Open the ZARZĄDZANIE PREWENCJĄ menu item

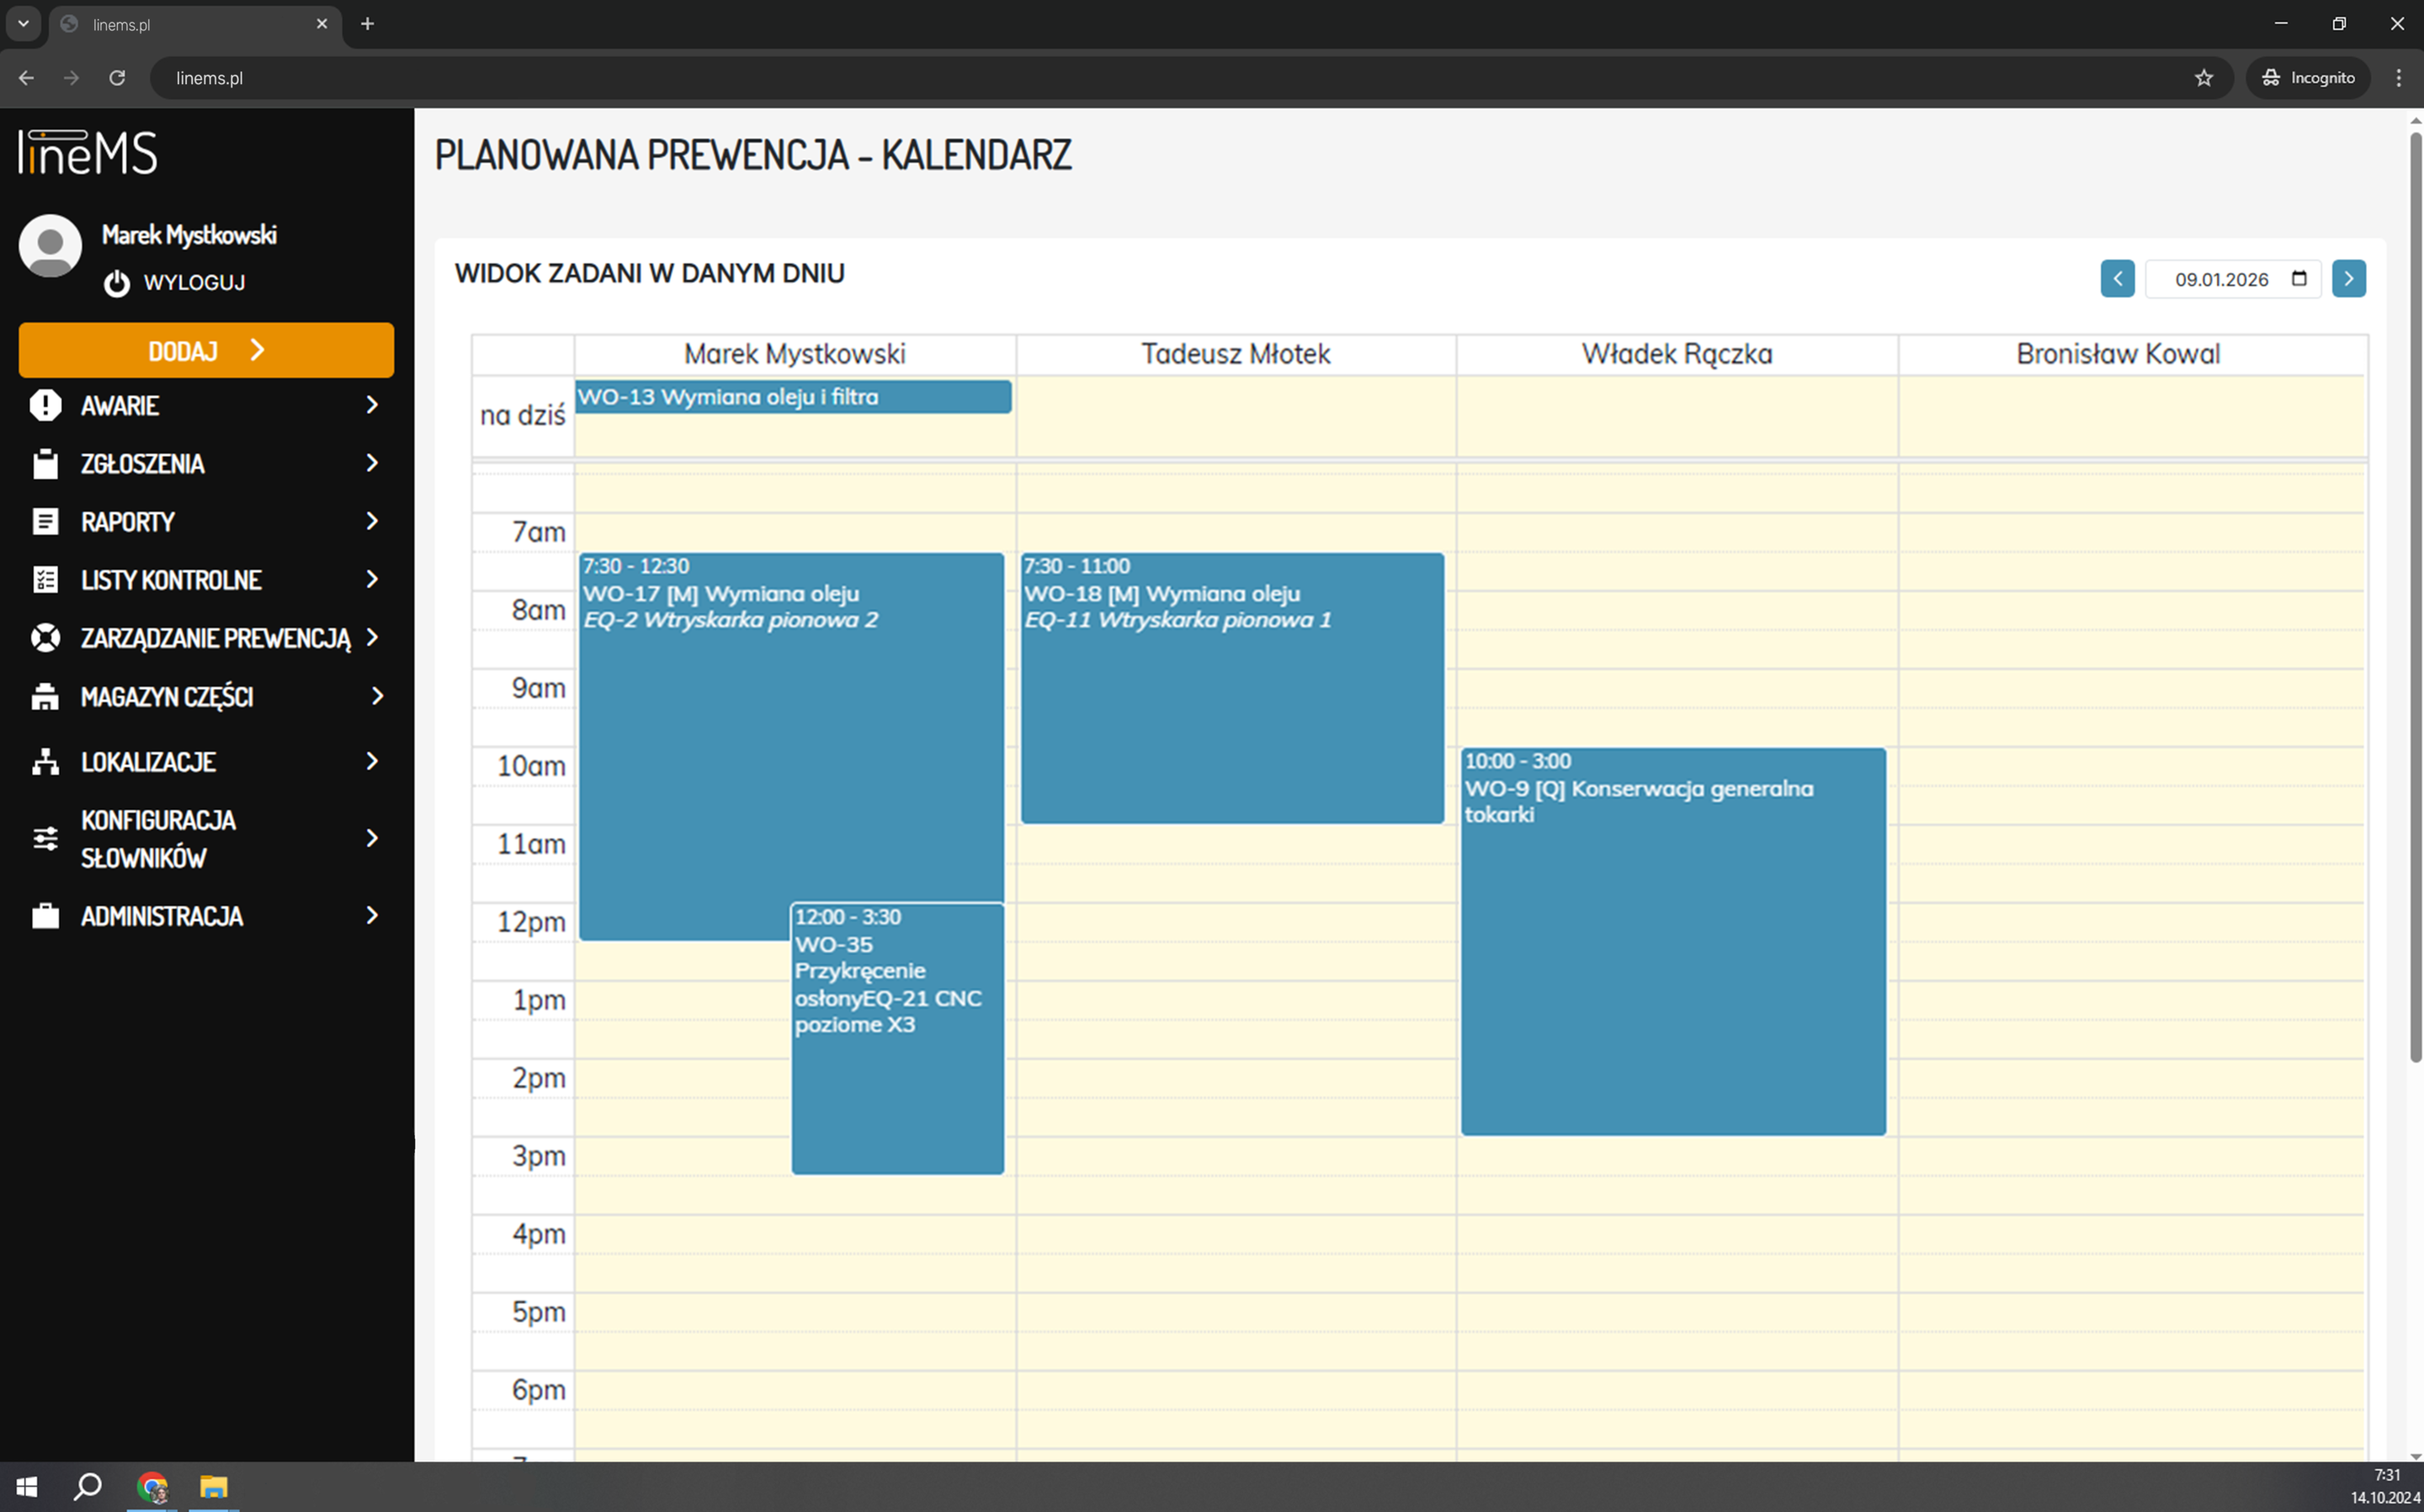pyautogui.click(x=206, y=638)
